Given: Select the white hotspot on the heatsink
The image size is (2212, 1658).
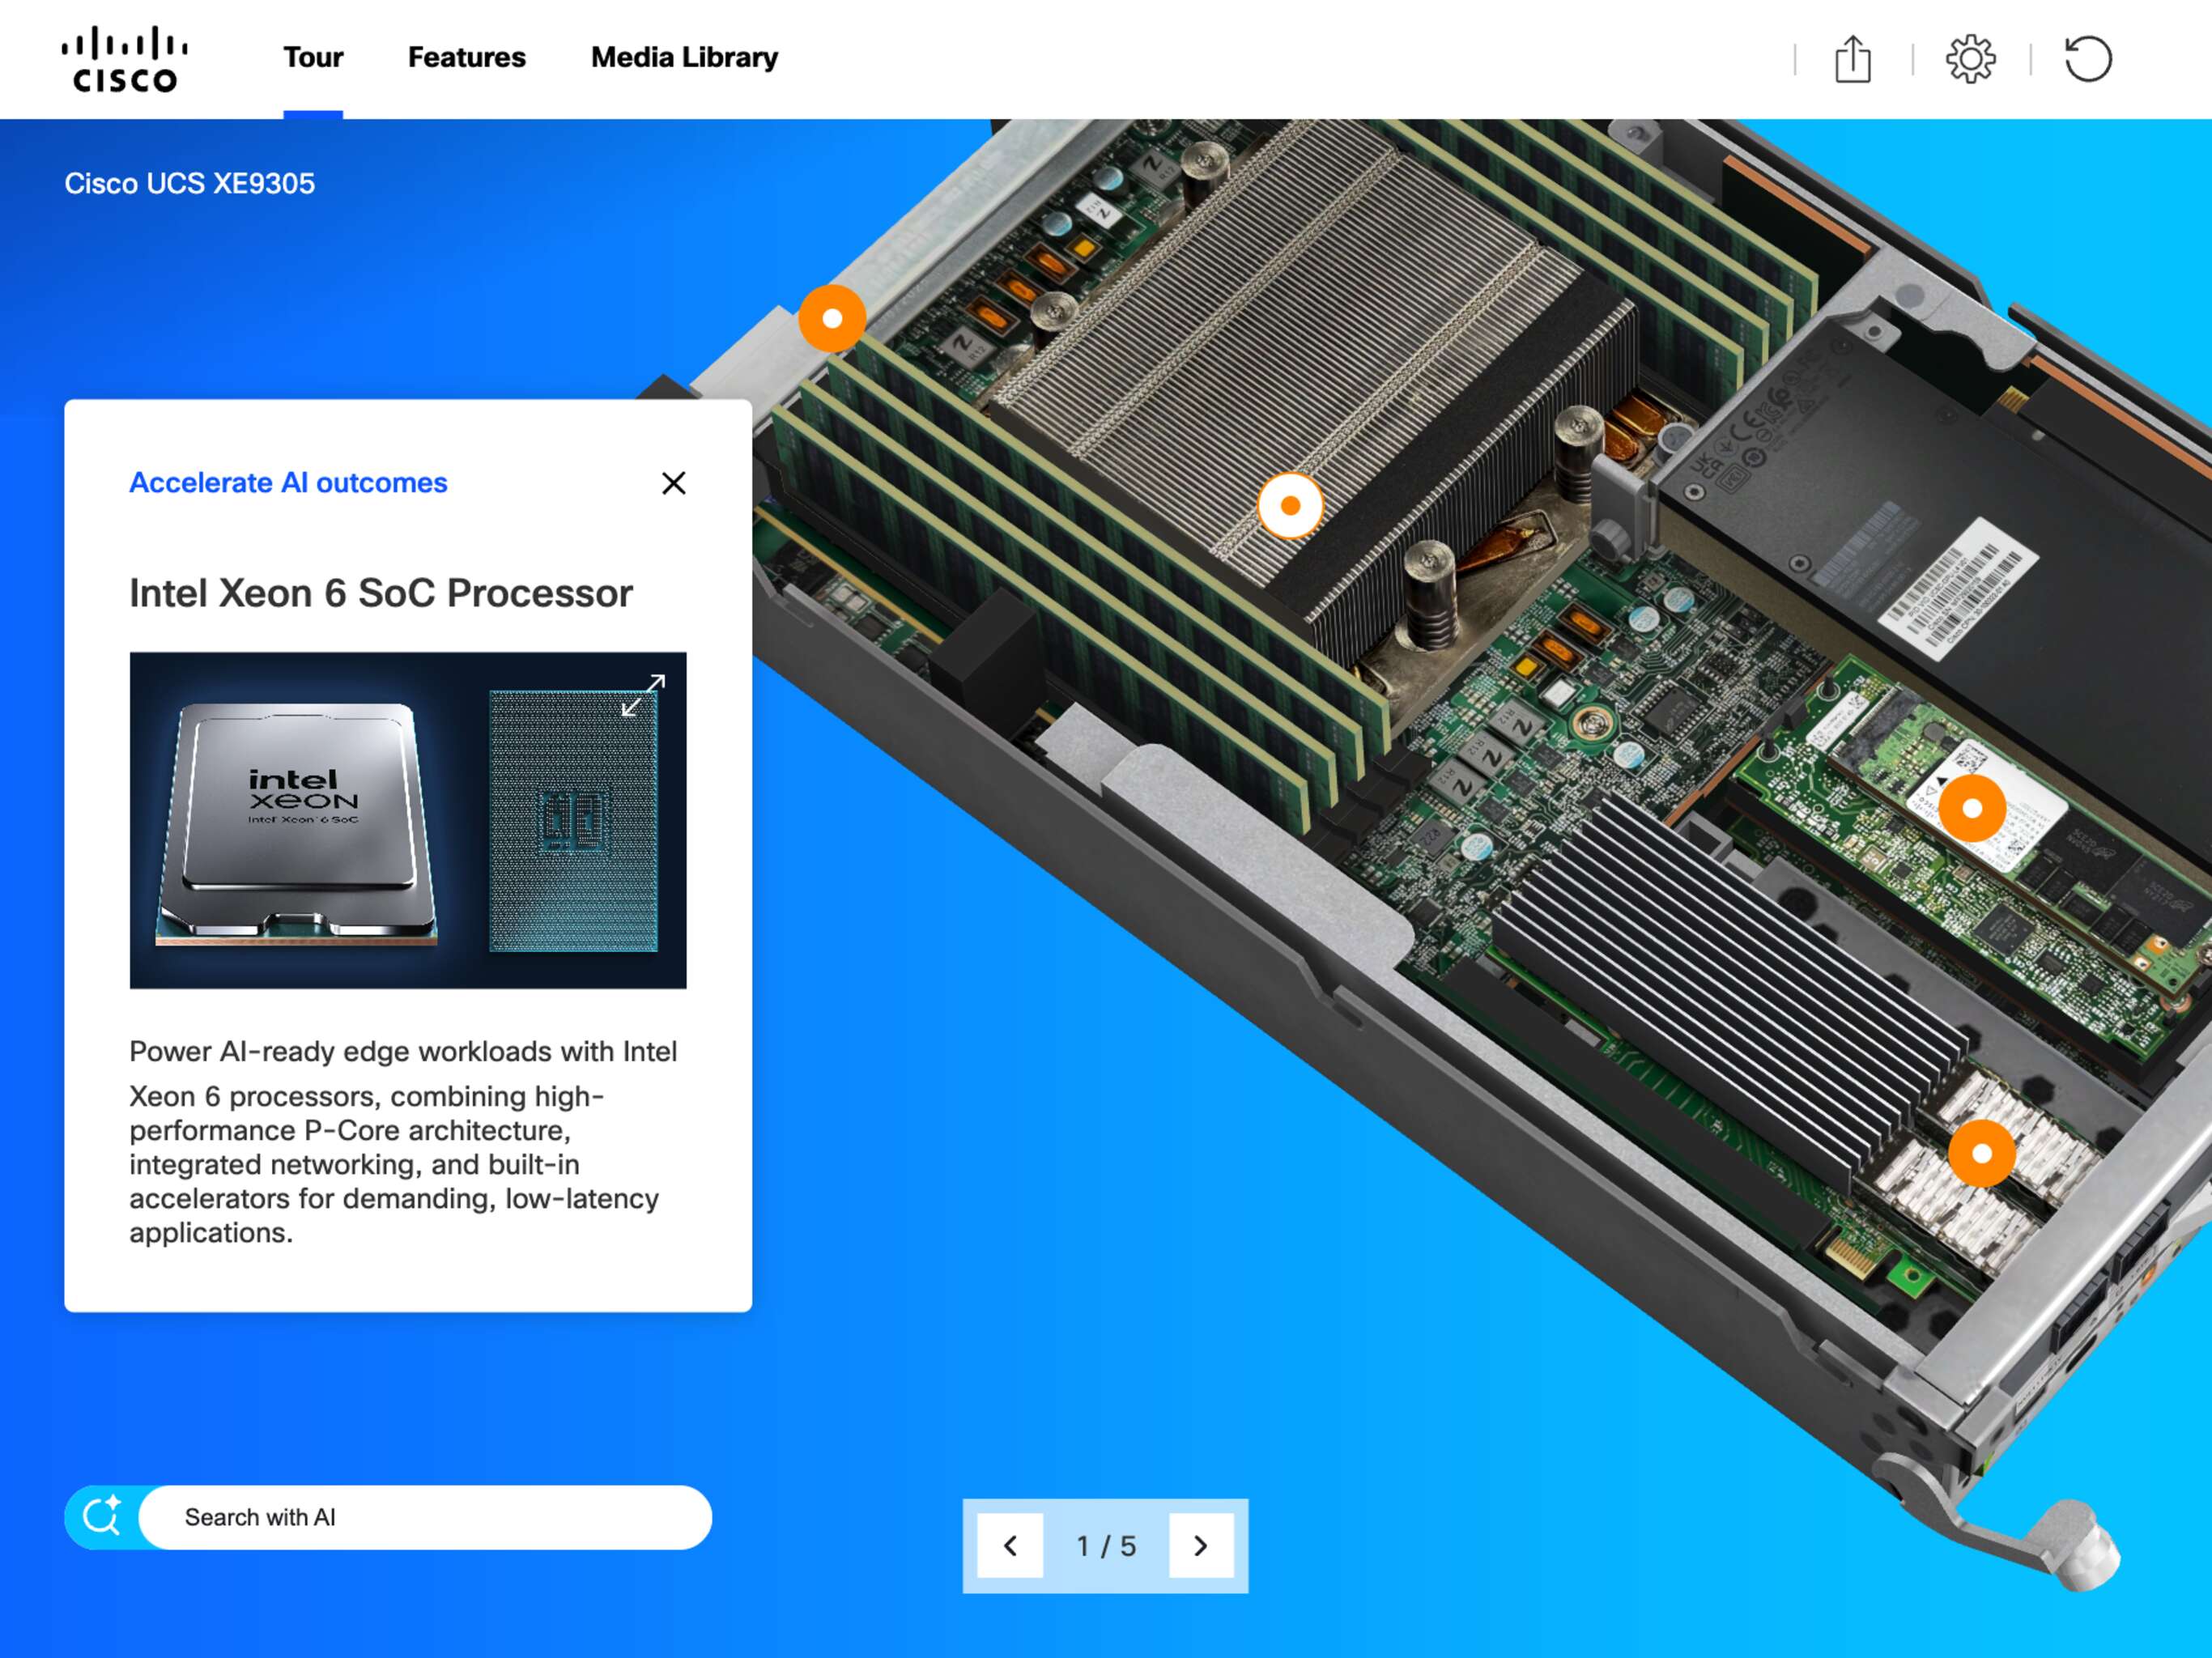Looking at the screenshot, I should click(x=1290, y=506).
